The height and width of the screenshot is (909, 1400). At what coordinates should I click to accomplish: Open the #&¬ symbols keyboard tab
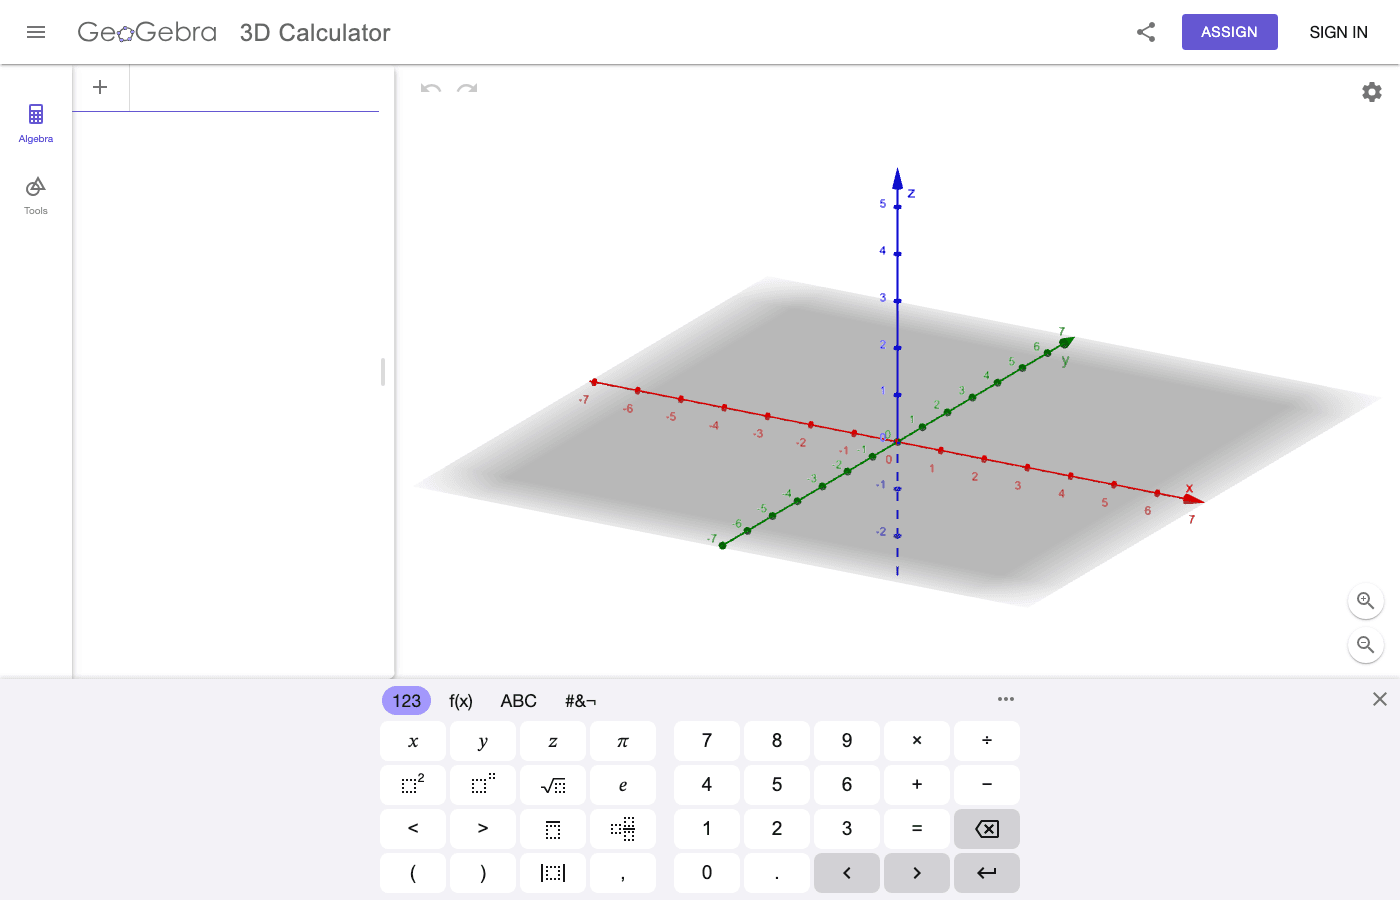[578, 700]
